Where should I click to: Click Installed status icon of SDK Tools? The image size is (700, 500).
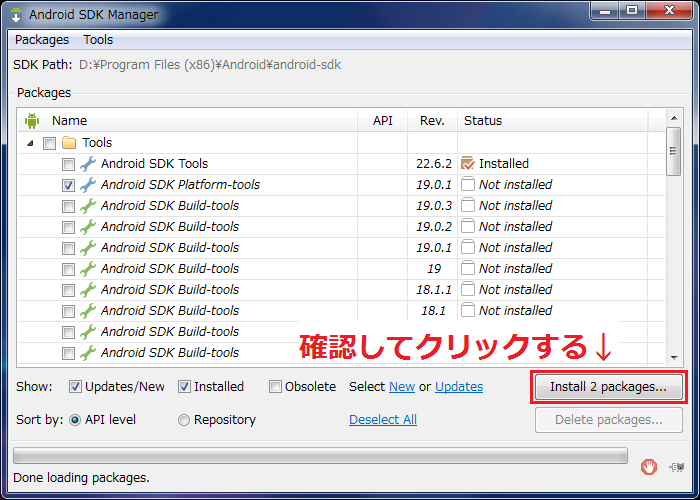pos(467,163)
